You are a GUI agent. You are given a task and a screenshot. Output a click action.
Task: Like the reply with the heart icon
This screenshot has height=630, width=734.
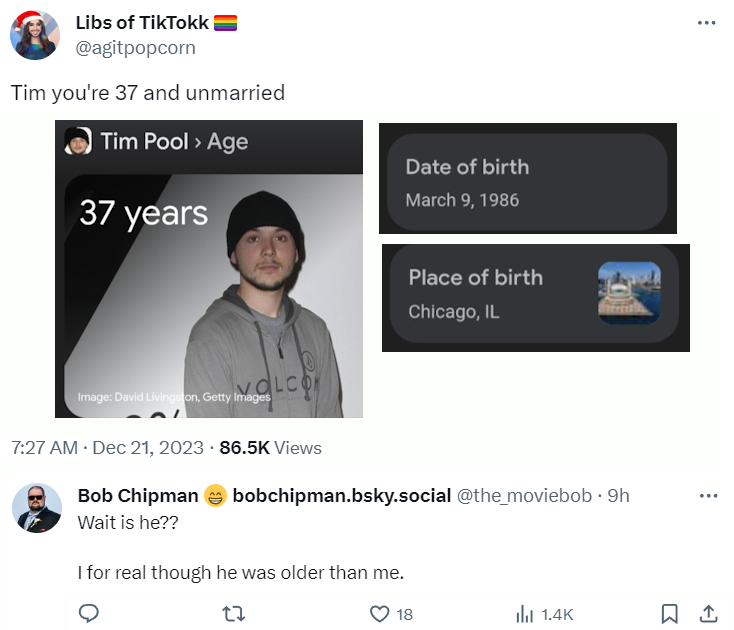(x=379, y=613)
